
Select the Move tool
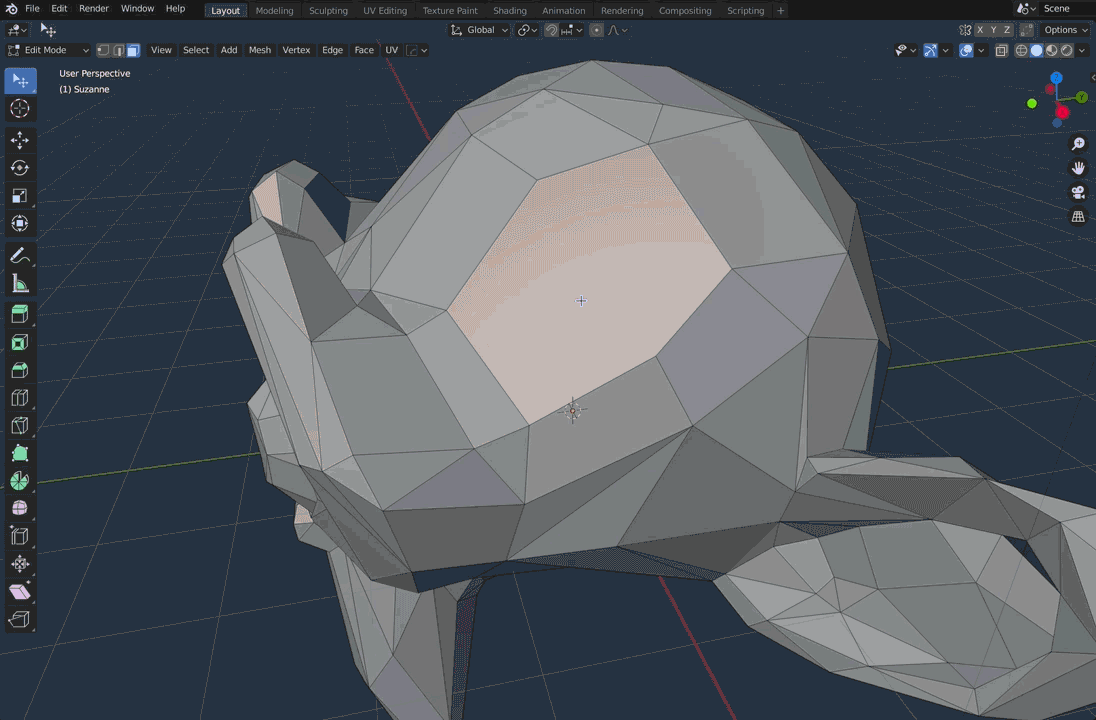(x=20, y=140)
